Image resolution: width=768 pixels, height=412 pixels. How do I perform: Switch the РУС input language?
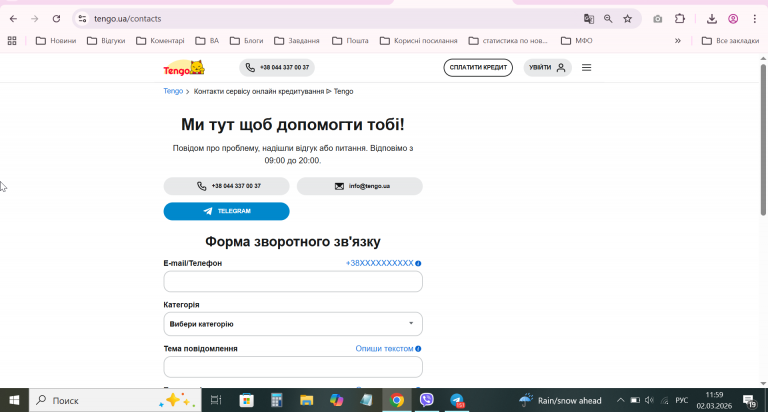pyautogui.click(x=682, y=400)
